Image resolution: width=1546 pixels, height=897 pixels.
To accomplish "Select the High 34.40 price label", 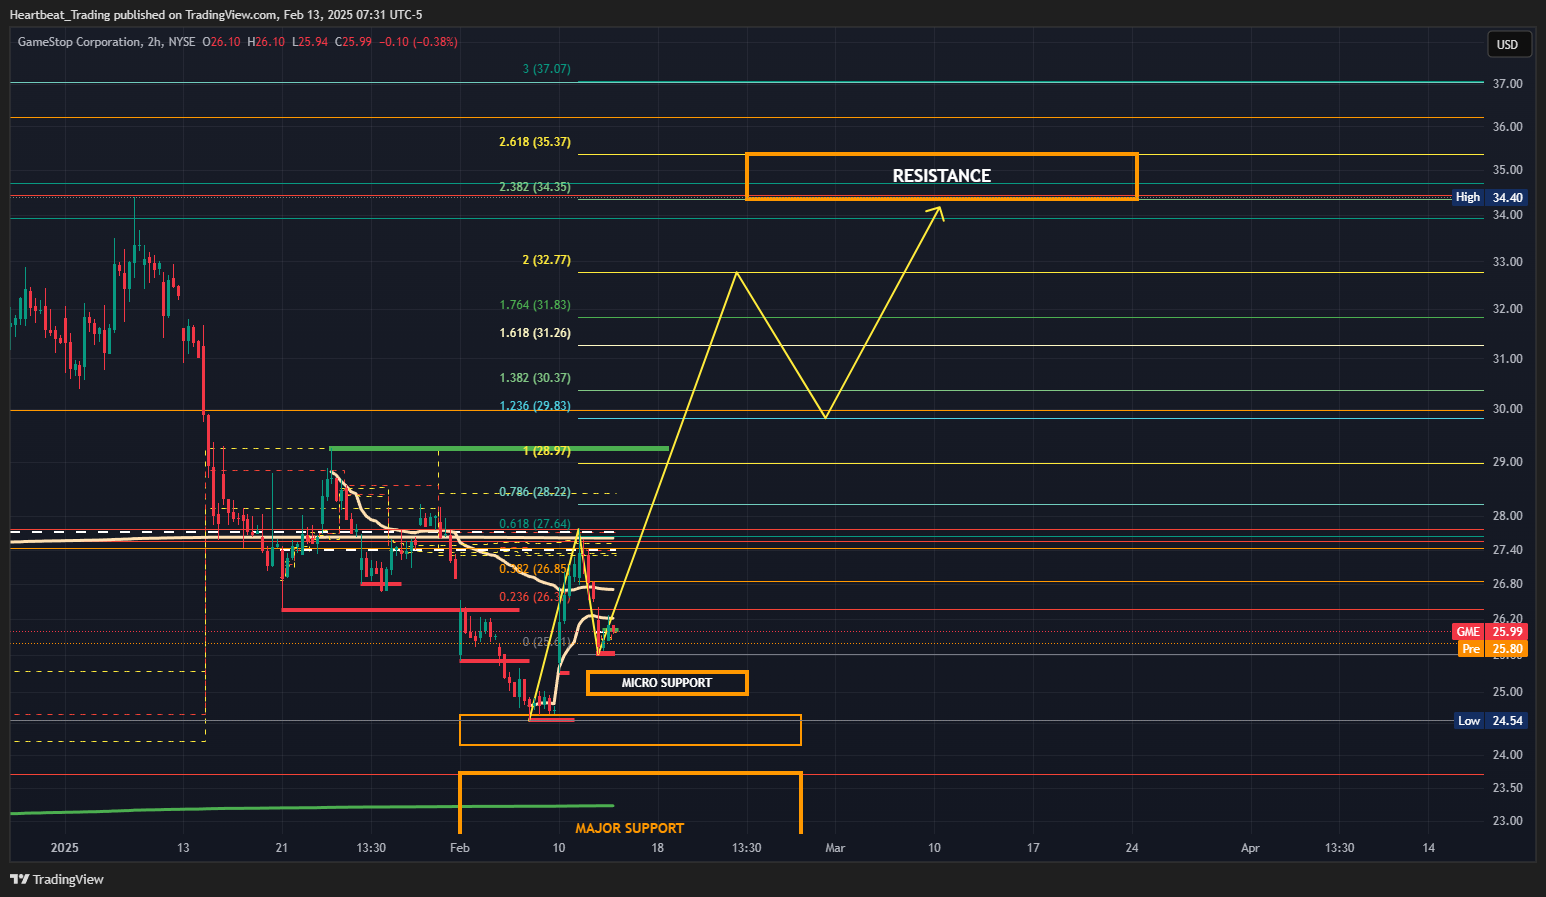I will [1489, 198].
